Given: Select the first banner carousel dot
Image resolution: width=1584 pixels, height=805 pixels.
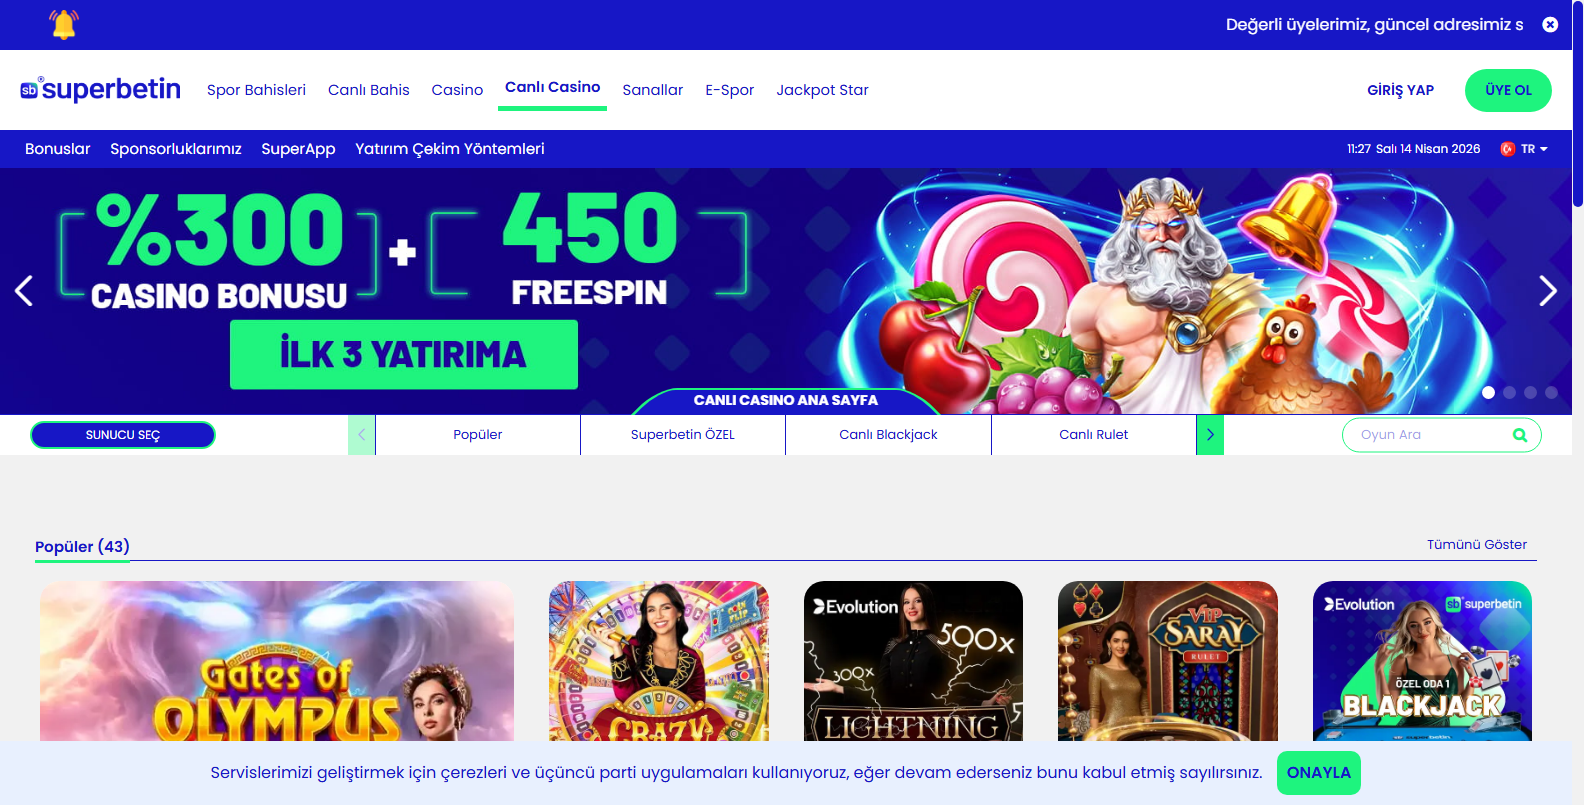Looking at the screenshot, I should coord(1488,393).
